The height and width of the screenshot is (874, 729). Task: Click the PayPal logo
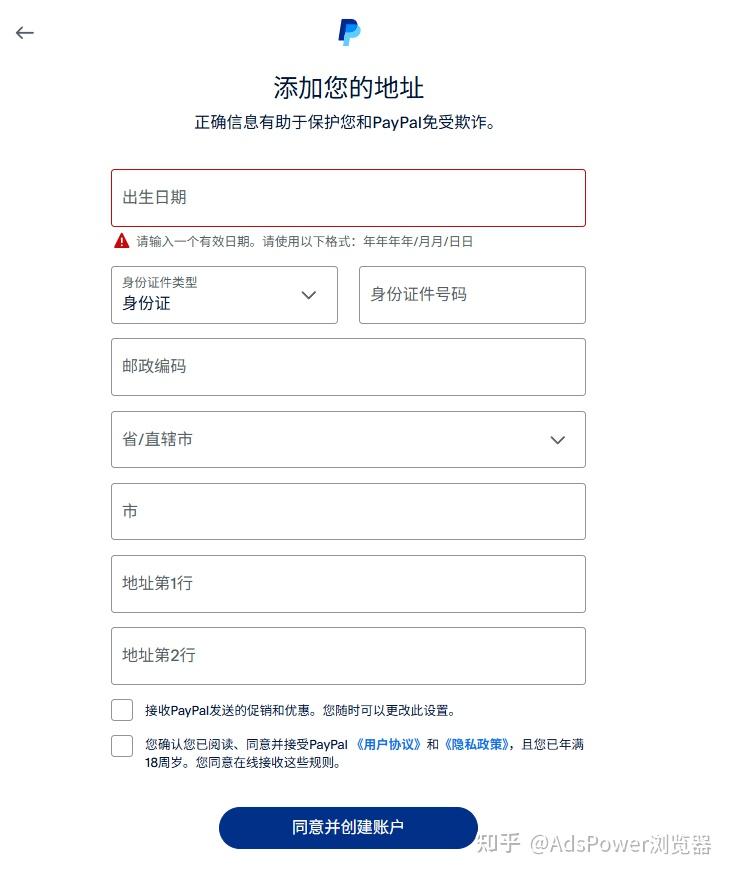349,33
